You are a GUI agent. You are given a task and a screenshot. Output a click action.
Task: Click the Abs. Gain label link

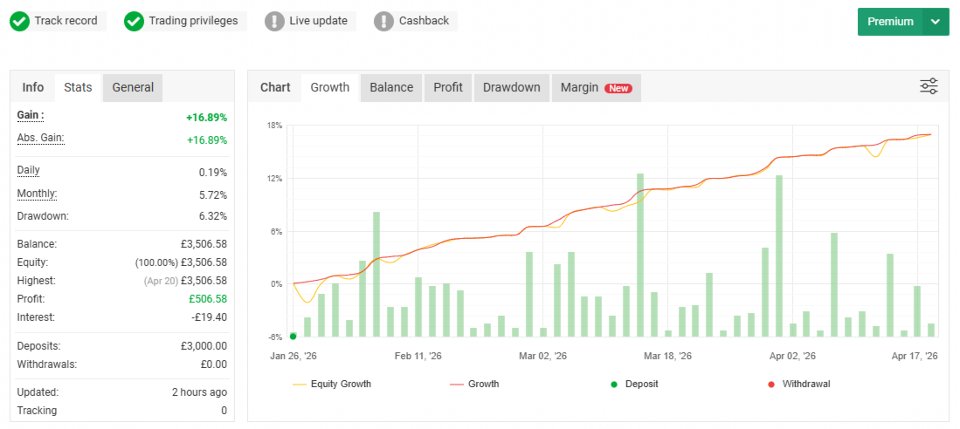(x=41, y=138)
